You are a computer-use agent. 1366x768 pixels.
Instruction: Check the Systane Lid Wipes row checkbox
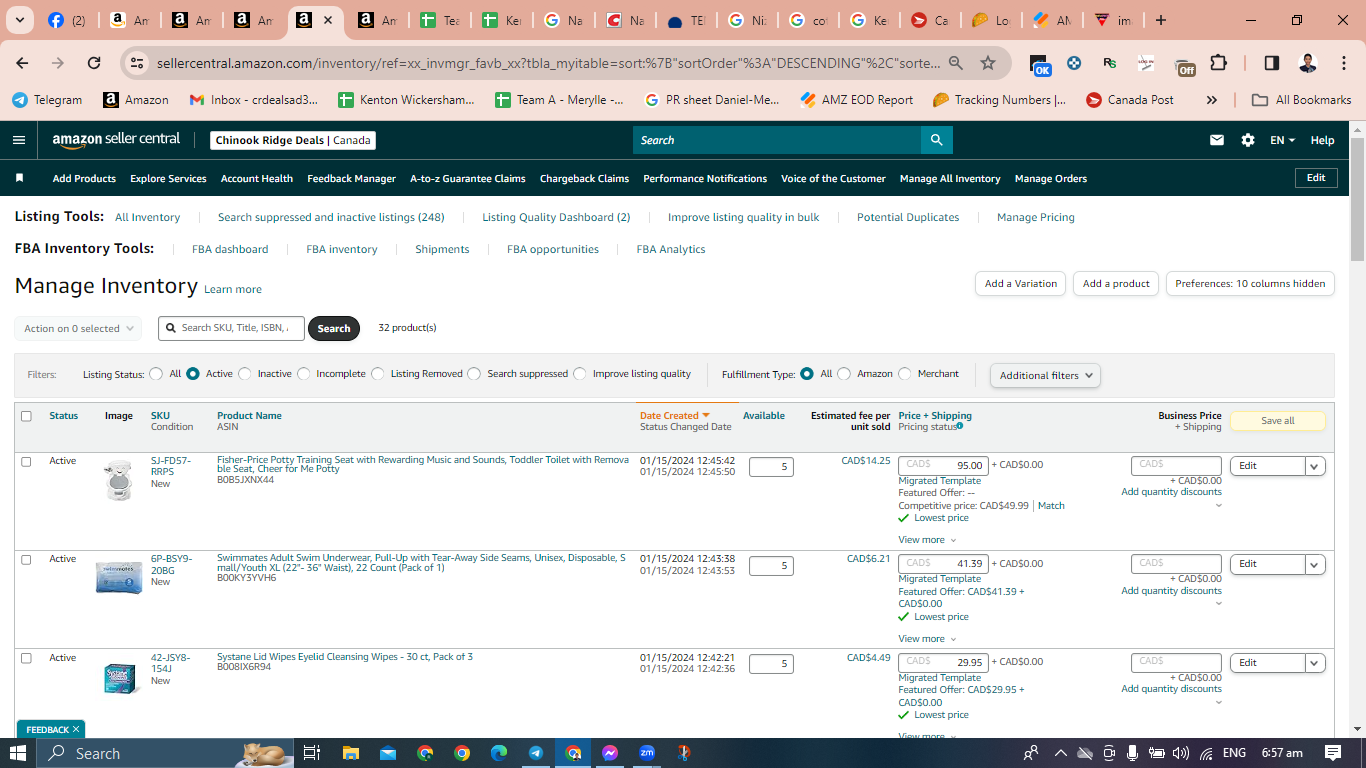(26, 658)
